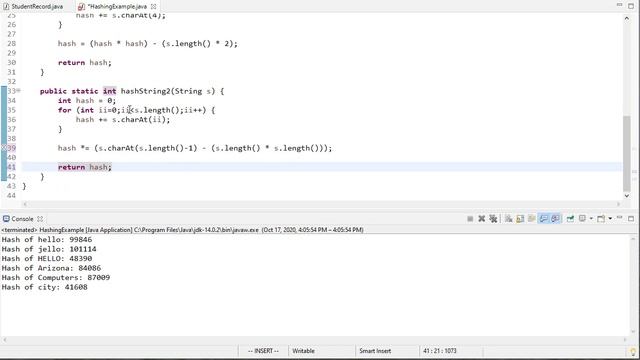
Task: Click the Terminate button in Console toolbar
Action: pos(470,219)
